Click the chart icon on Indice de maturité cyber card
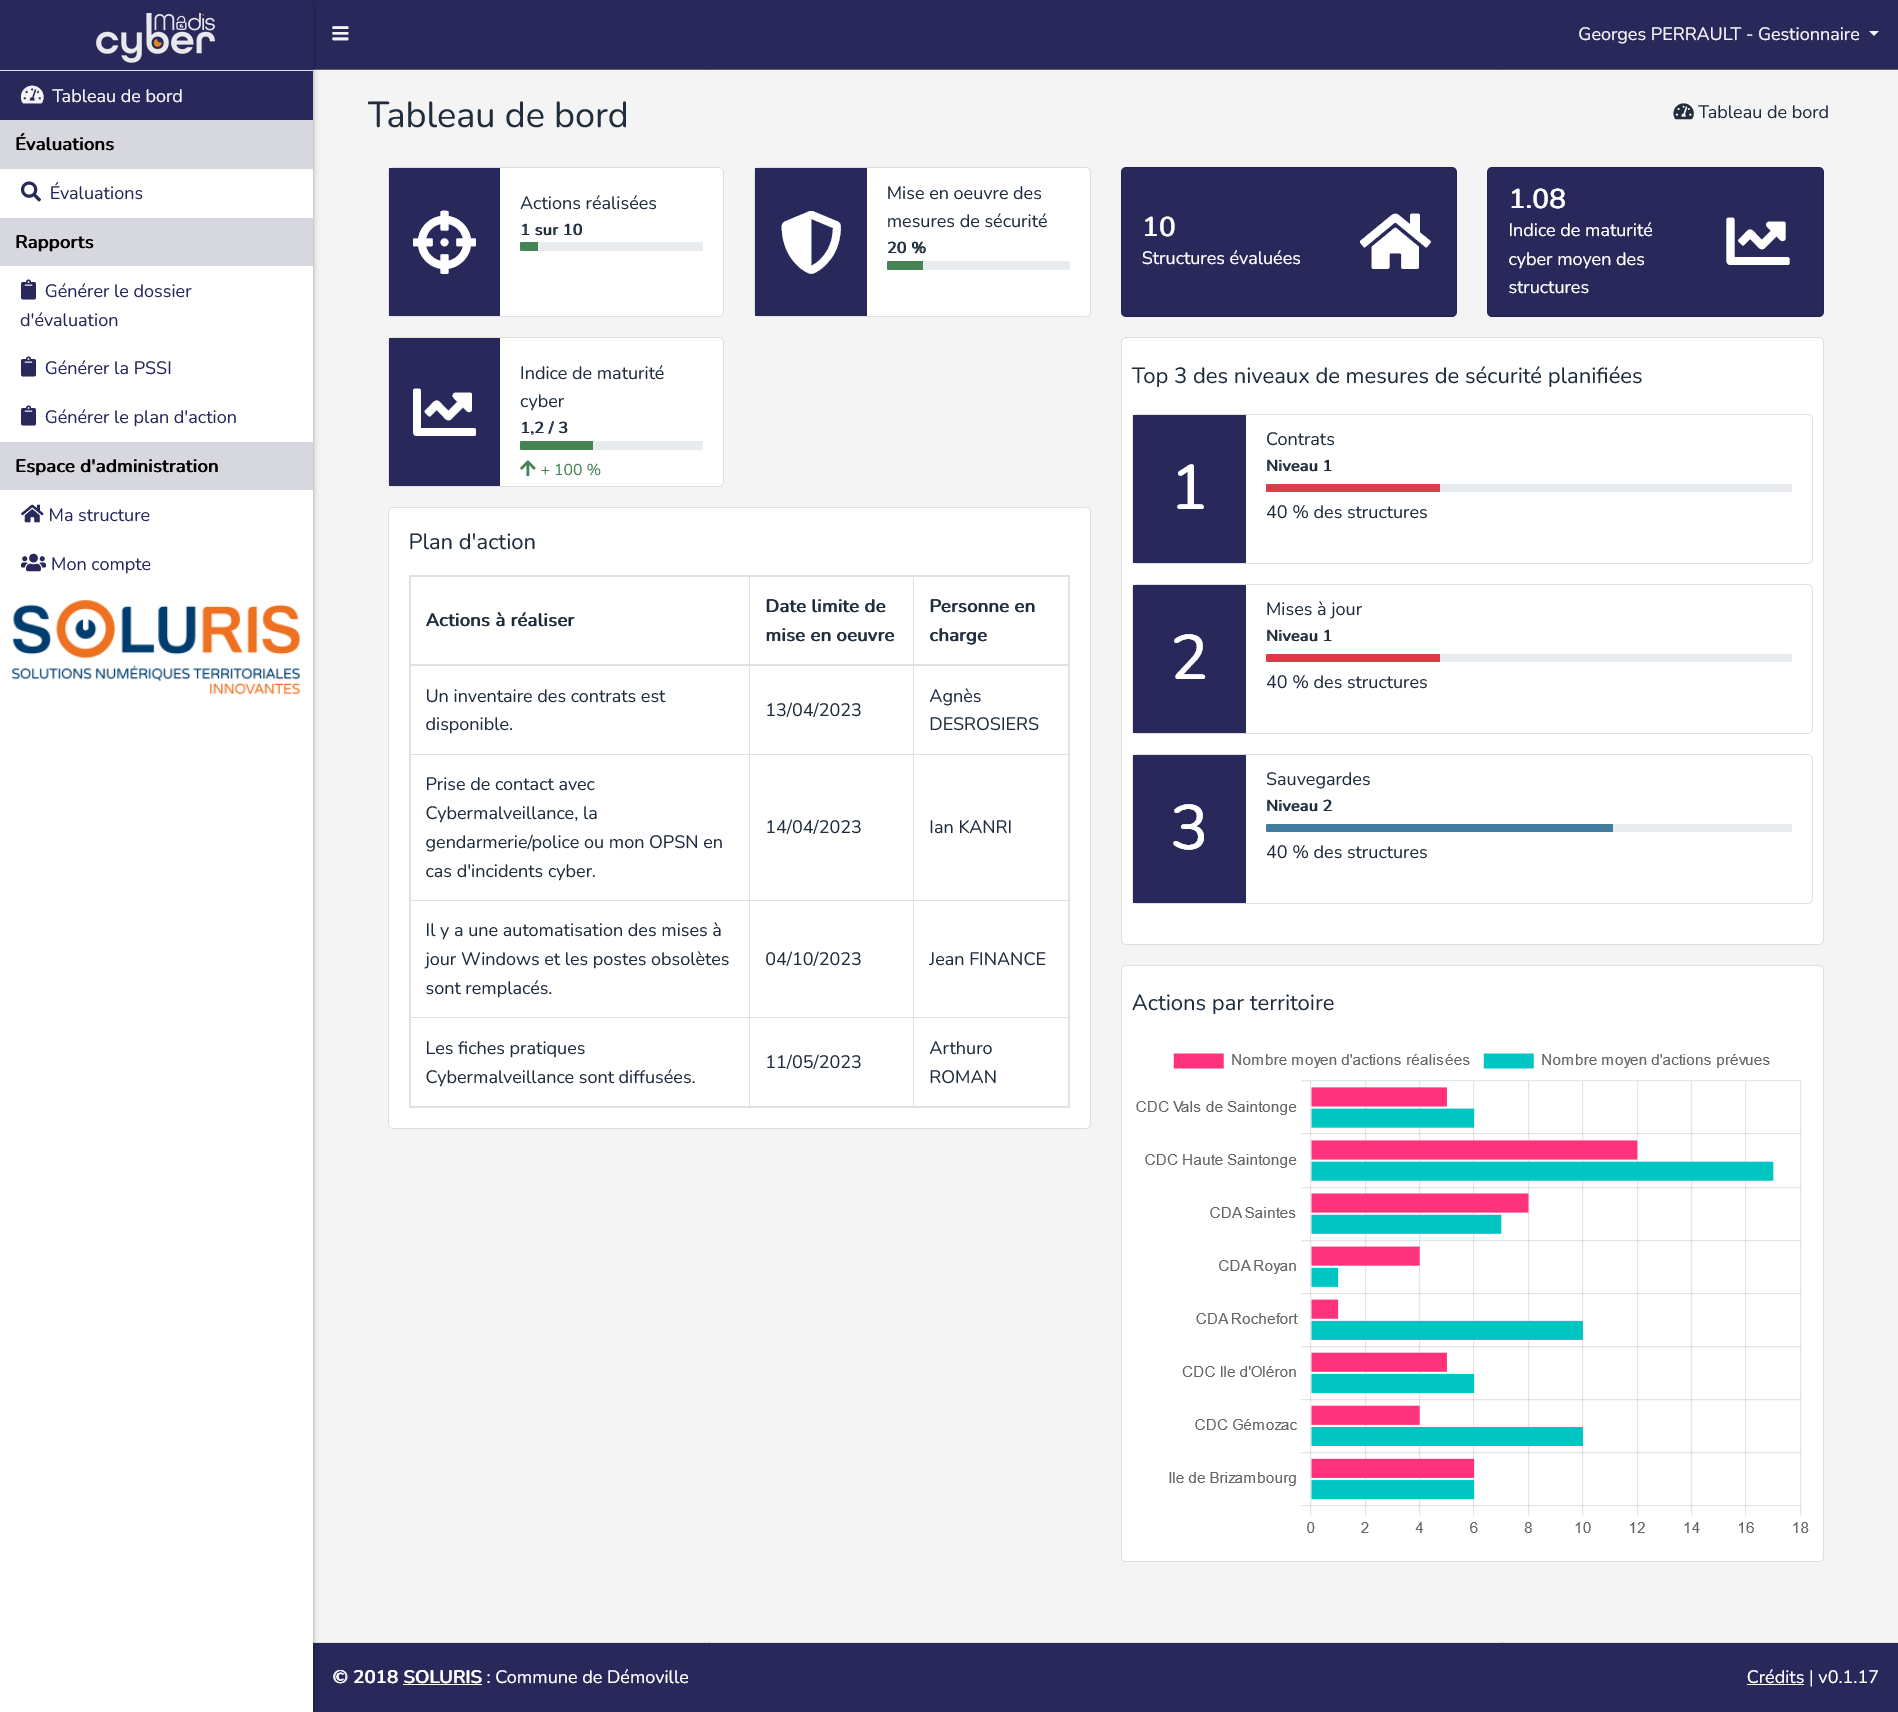The height and width of the screenshot is (1712, 1898). (x=444, y=412)
